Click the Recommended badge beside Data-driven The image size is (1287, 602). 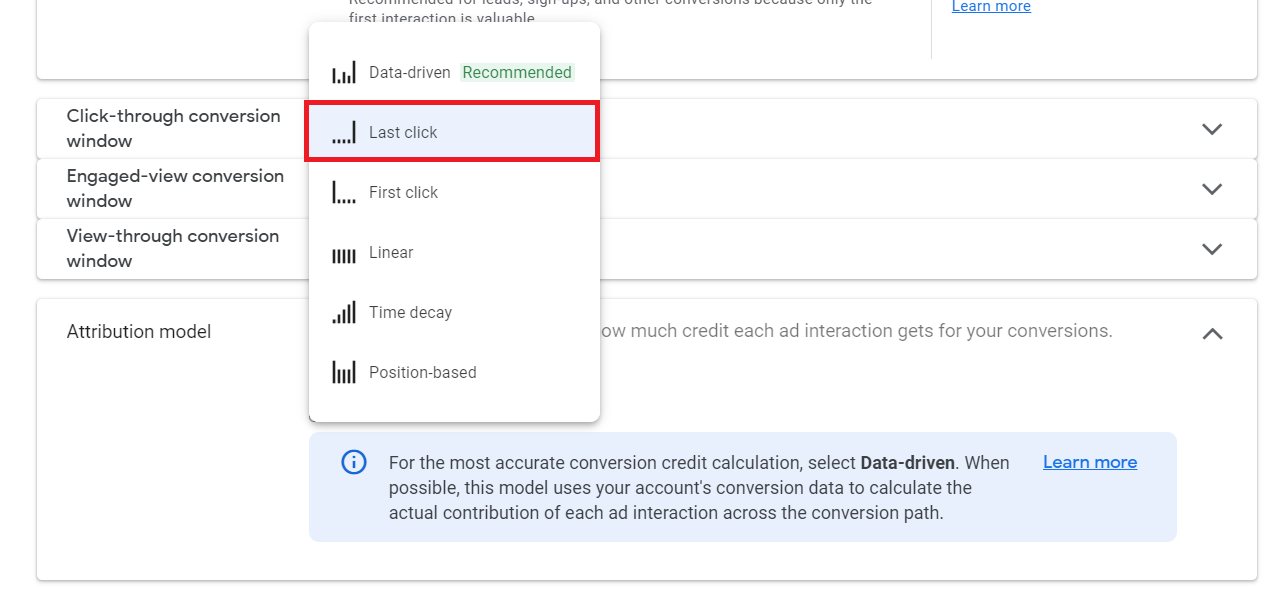pyautogui.click(x=517, y=72)
